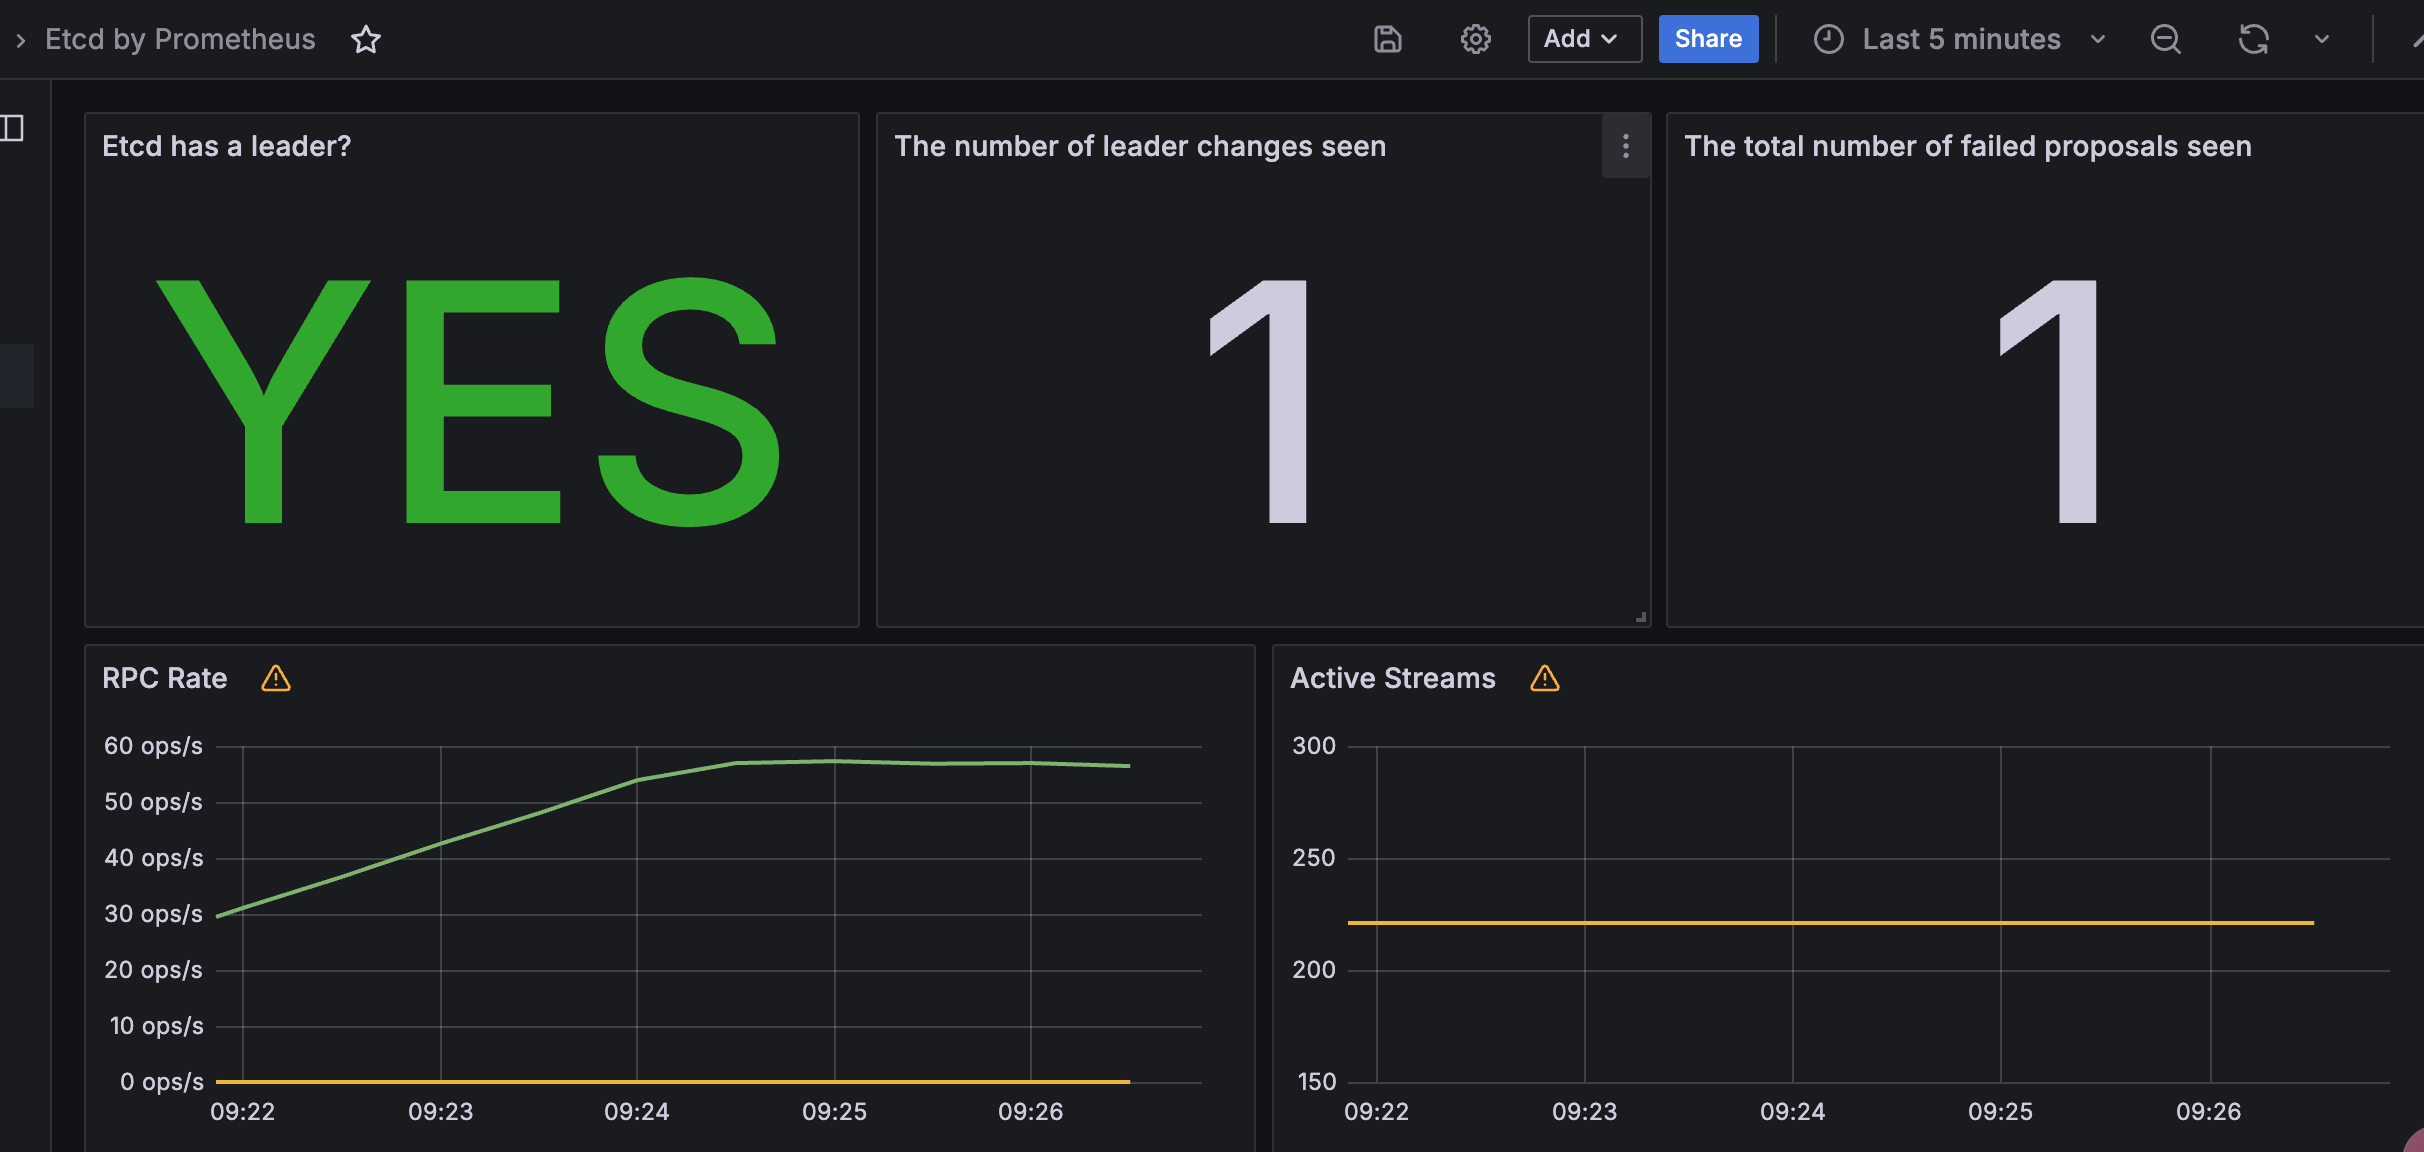Screen dimensions: 2424x1152
Task: Refresh the dashboard
Action: point(2253,39)
